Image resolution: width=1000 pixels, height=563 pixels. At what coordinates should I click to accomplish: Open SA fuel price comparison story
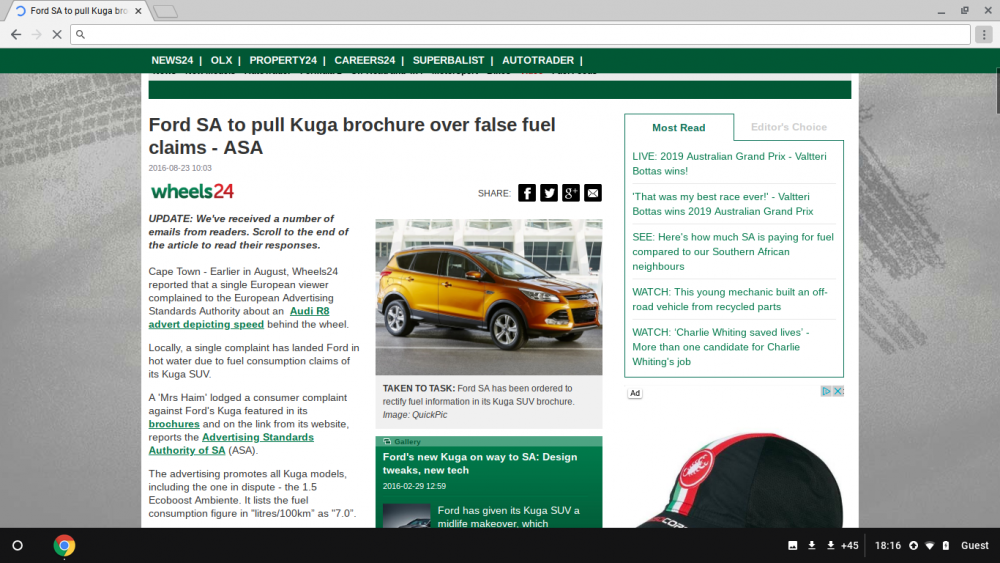[733, 251]
